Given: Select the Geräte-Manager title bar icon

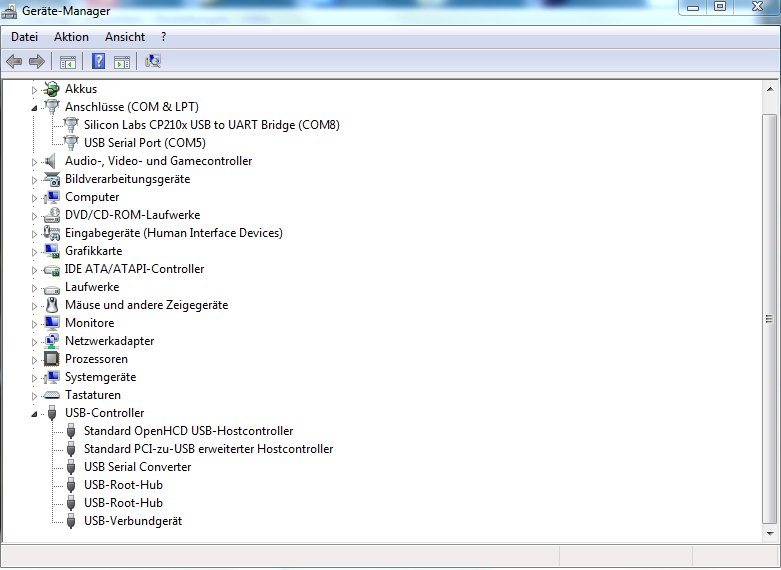Looking at the screenshot, I should coord(9,10).
